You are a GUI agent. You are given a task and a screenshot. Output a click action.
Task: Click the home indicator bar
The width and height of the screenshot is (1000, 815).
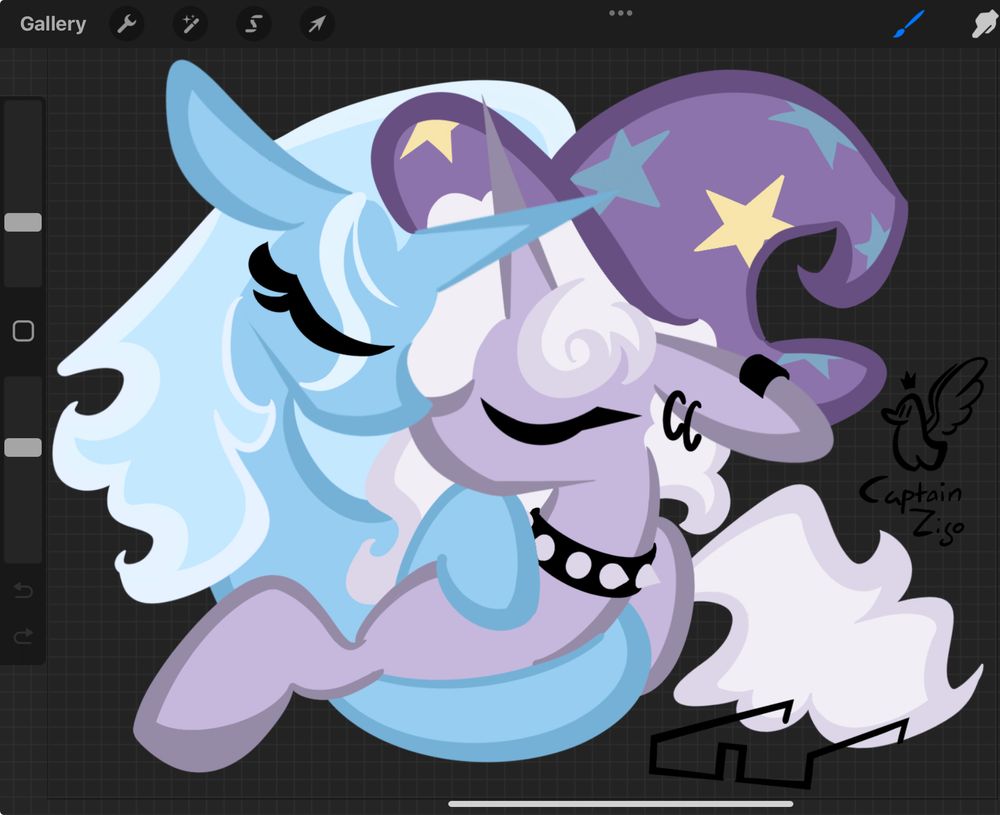pos(621,804)
